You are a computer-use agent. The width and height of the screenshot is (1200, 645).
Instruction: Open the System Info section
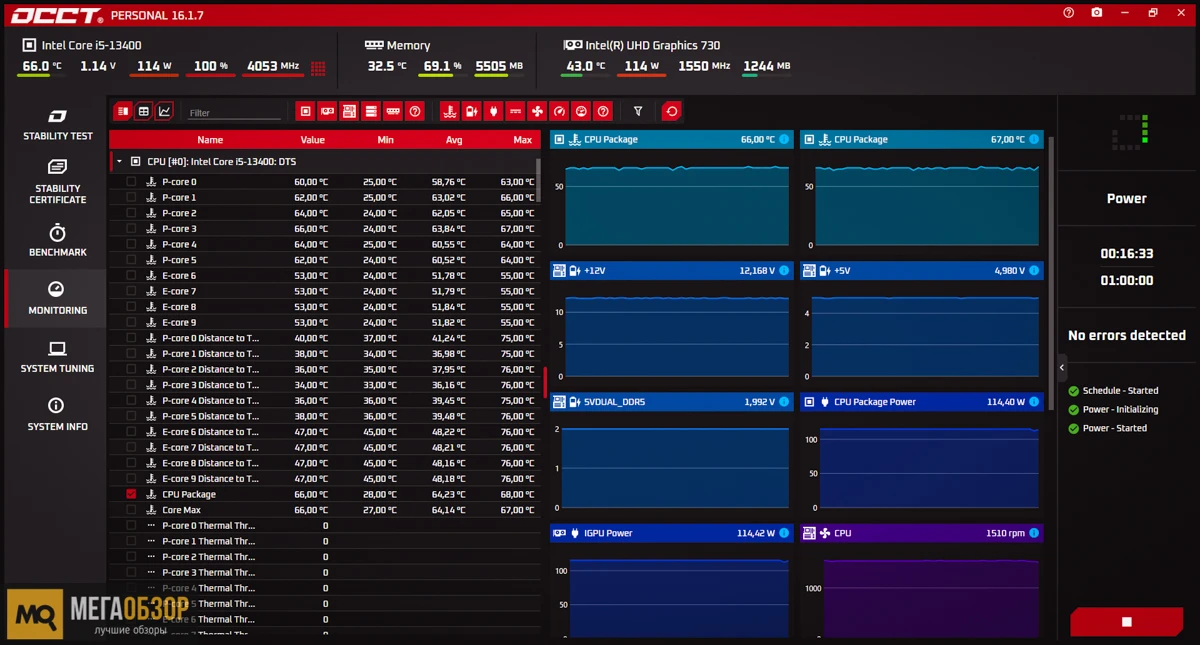tap(57, 415)
